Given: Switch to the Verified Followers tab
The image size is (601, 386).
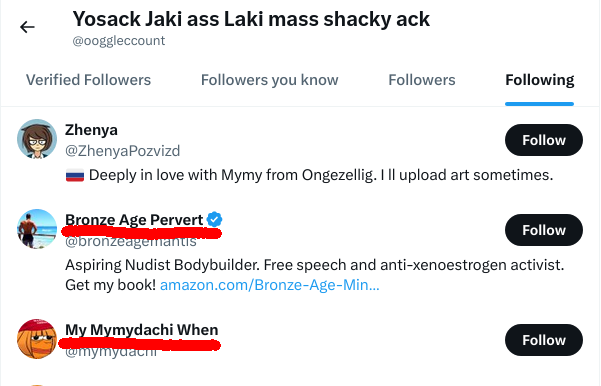Looking at the screenshot, I should pos(89,80).
